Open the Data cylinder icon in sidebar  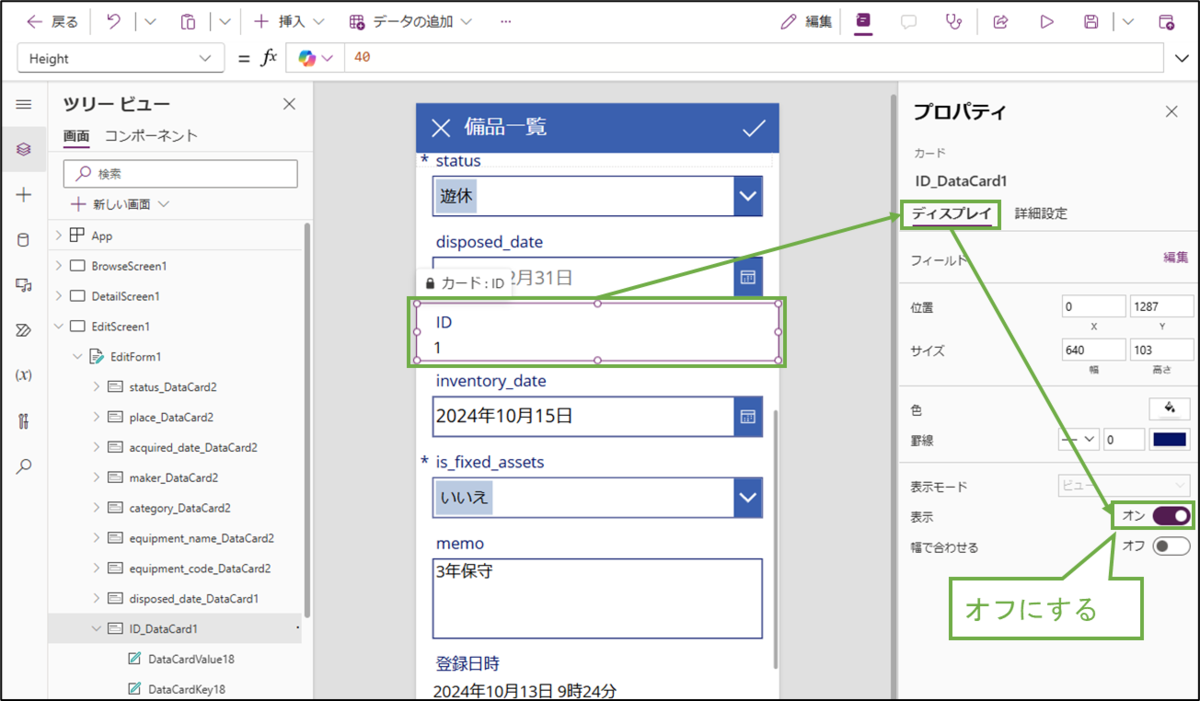pyautogui.click(x=24, y=240)
